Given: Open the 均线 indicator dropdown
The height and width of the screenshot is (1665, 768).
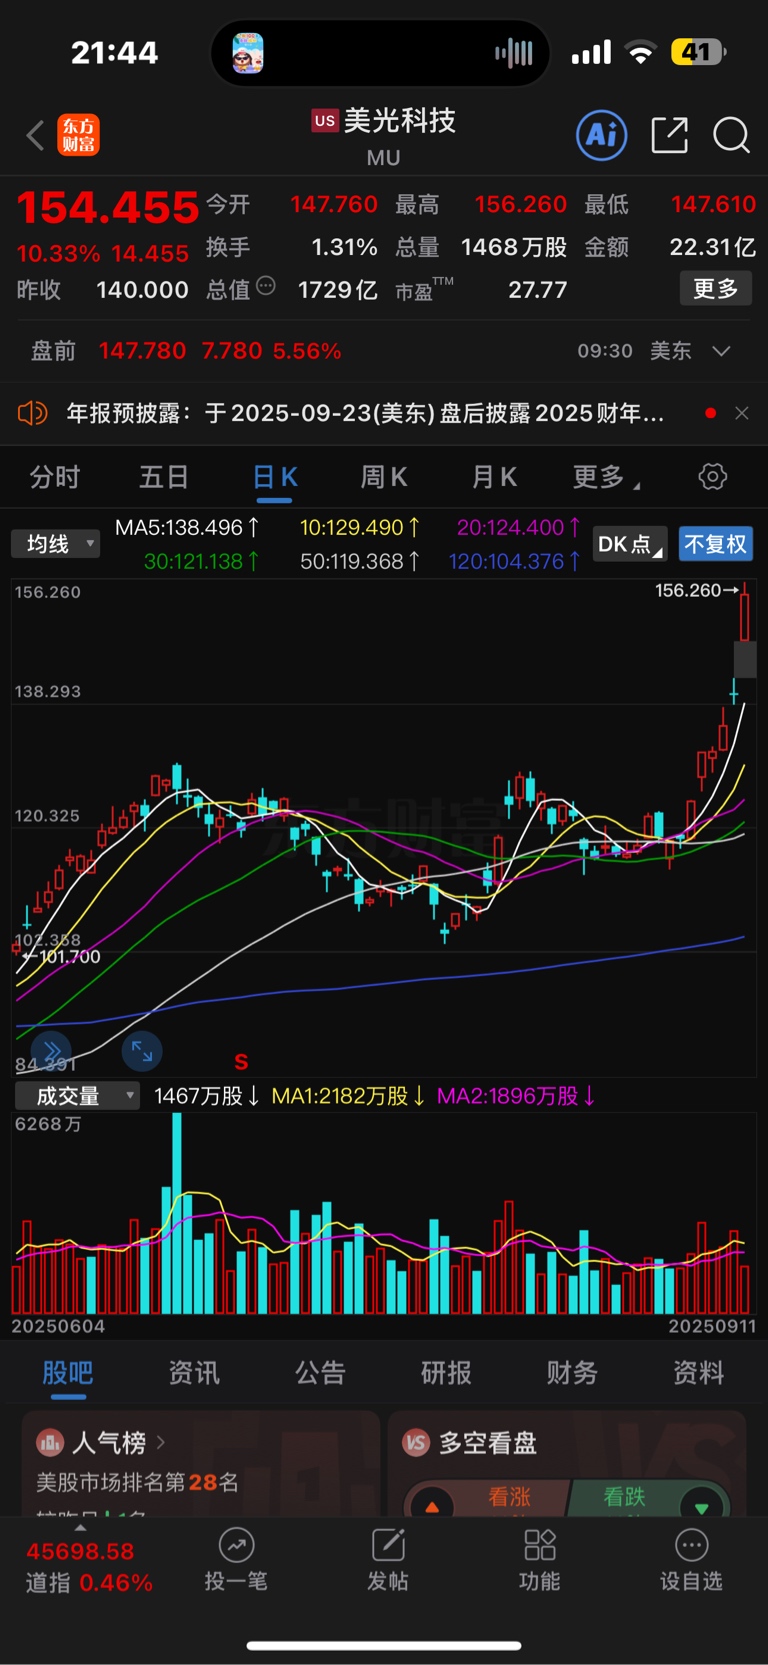Looking at the screenshot, I should click(56, 544).
